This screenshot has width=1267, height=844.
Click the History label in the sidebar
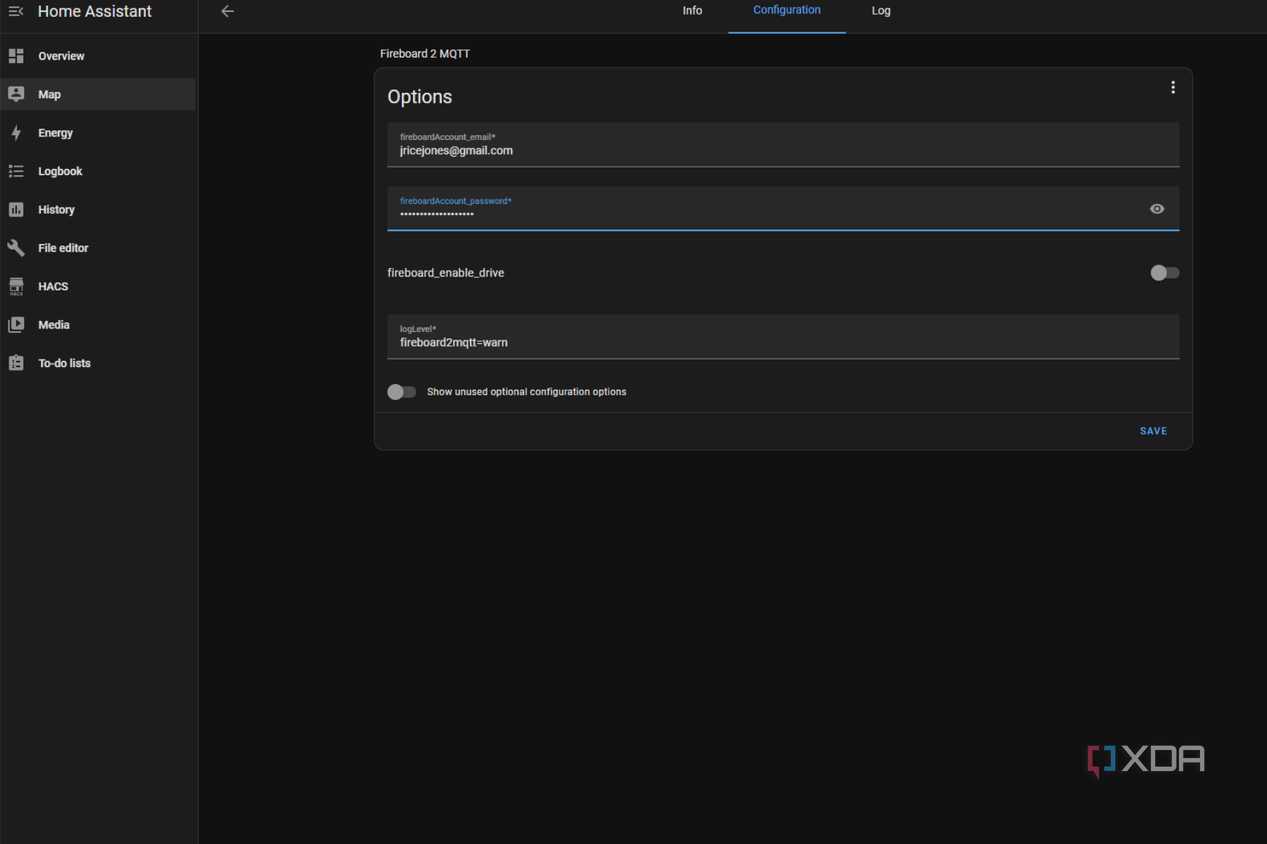(56, 210)
